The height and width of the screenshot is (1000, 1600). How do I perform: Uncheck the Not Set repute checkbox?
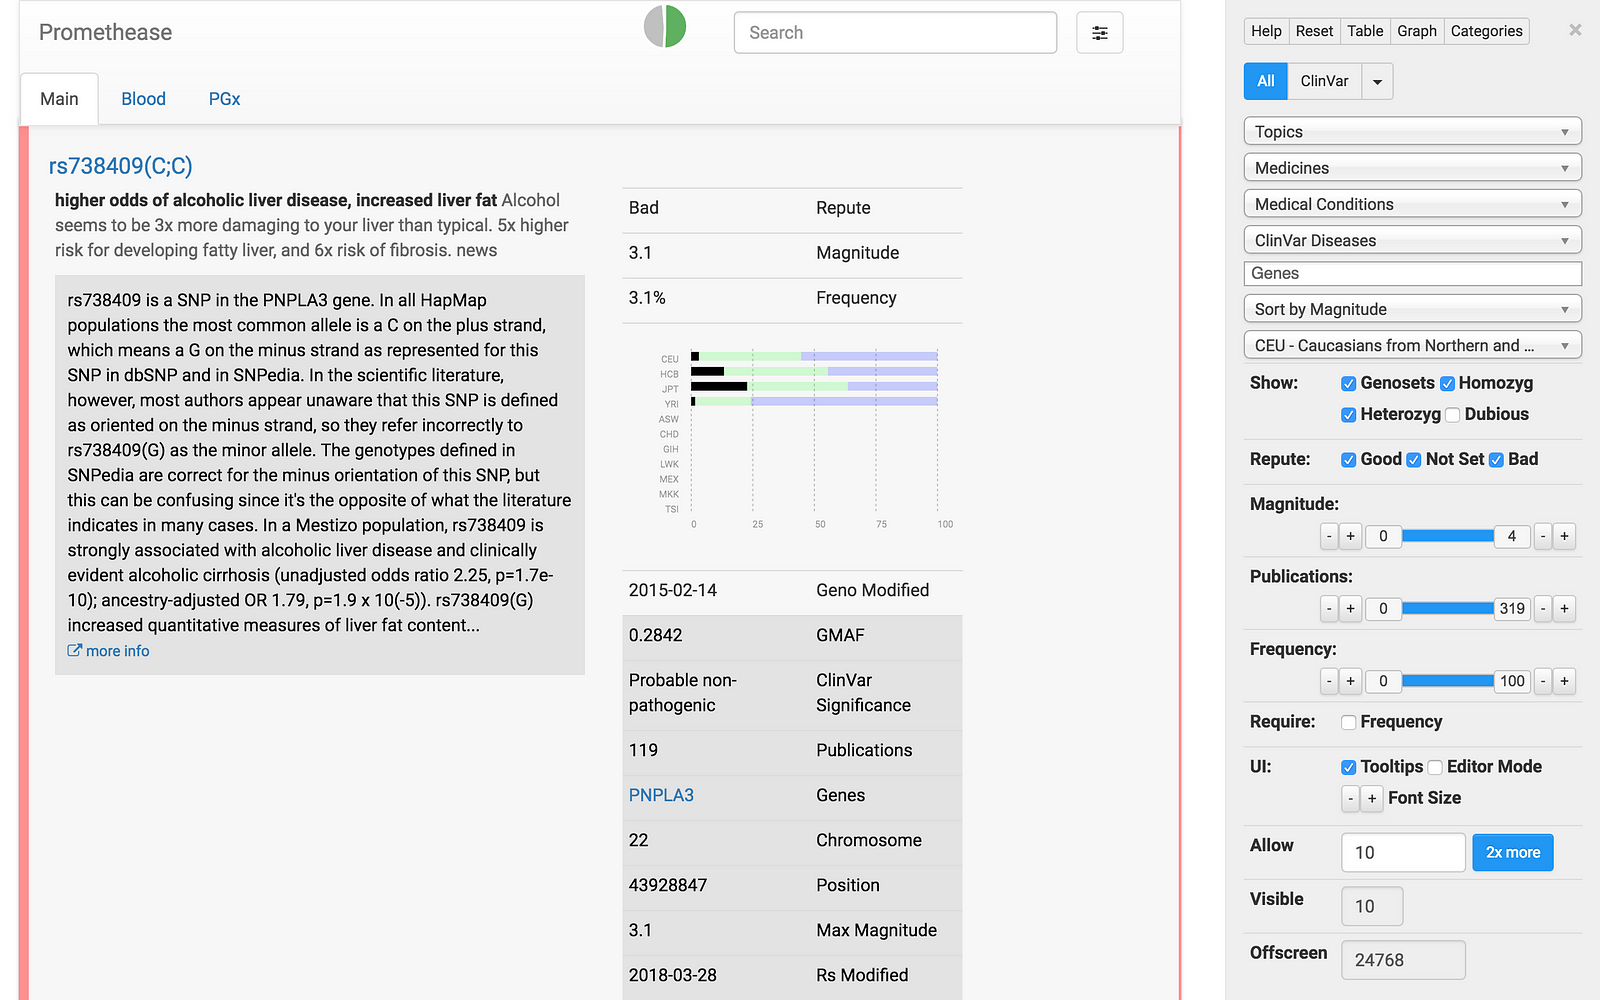click(1414, 460)
